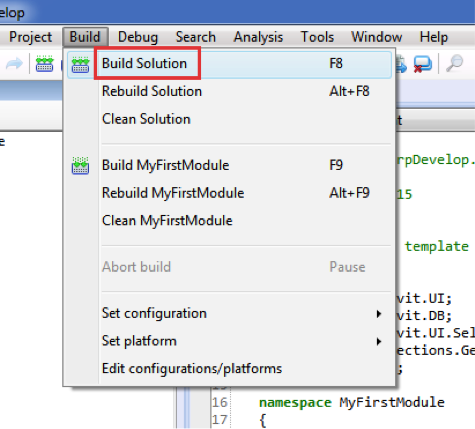Expand the Set platform submenu
The height and width of the screenshot is (429, 475).
point(229,341)
